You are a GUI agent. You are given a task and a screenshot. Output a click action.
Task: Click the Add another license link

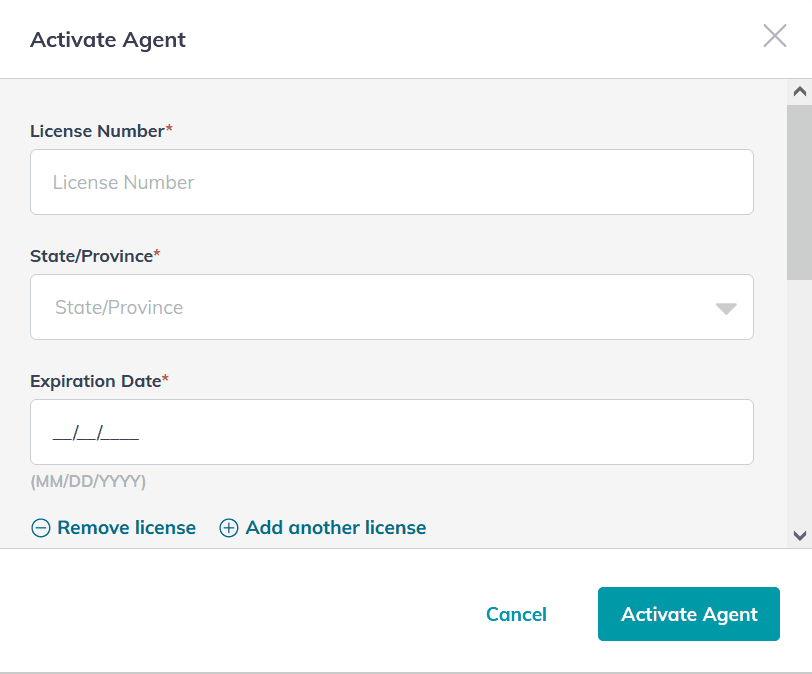[x=337, y=527]
